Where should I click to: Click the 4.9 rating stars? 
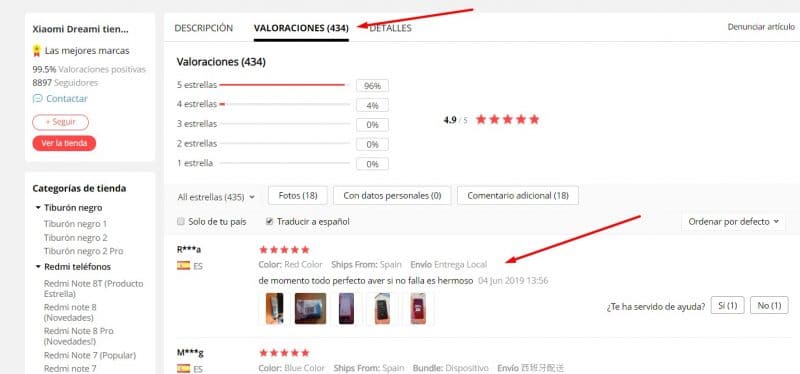pyautogui.click(x=507, y=119)
